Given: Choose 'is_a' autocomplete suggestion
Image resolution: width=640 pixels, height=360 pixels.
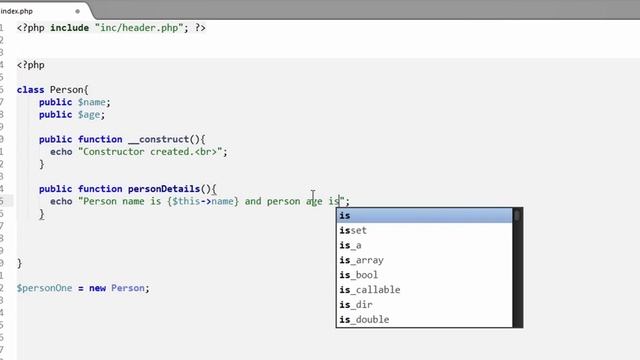Looking at the screenshot, I should (424, 245).
